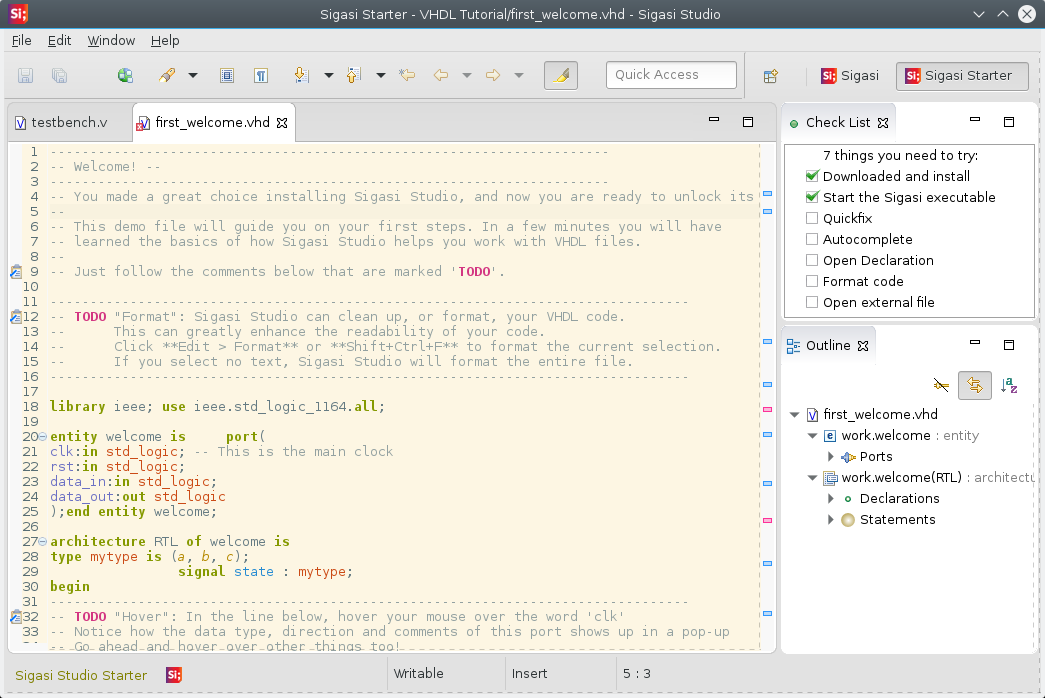Navigate forward with the right arrow icon
The height and width of the screenshot is (698, 1045).
[x=493, y=75]
